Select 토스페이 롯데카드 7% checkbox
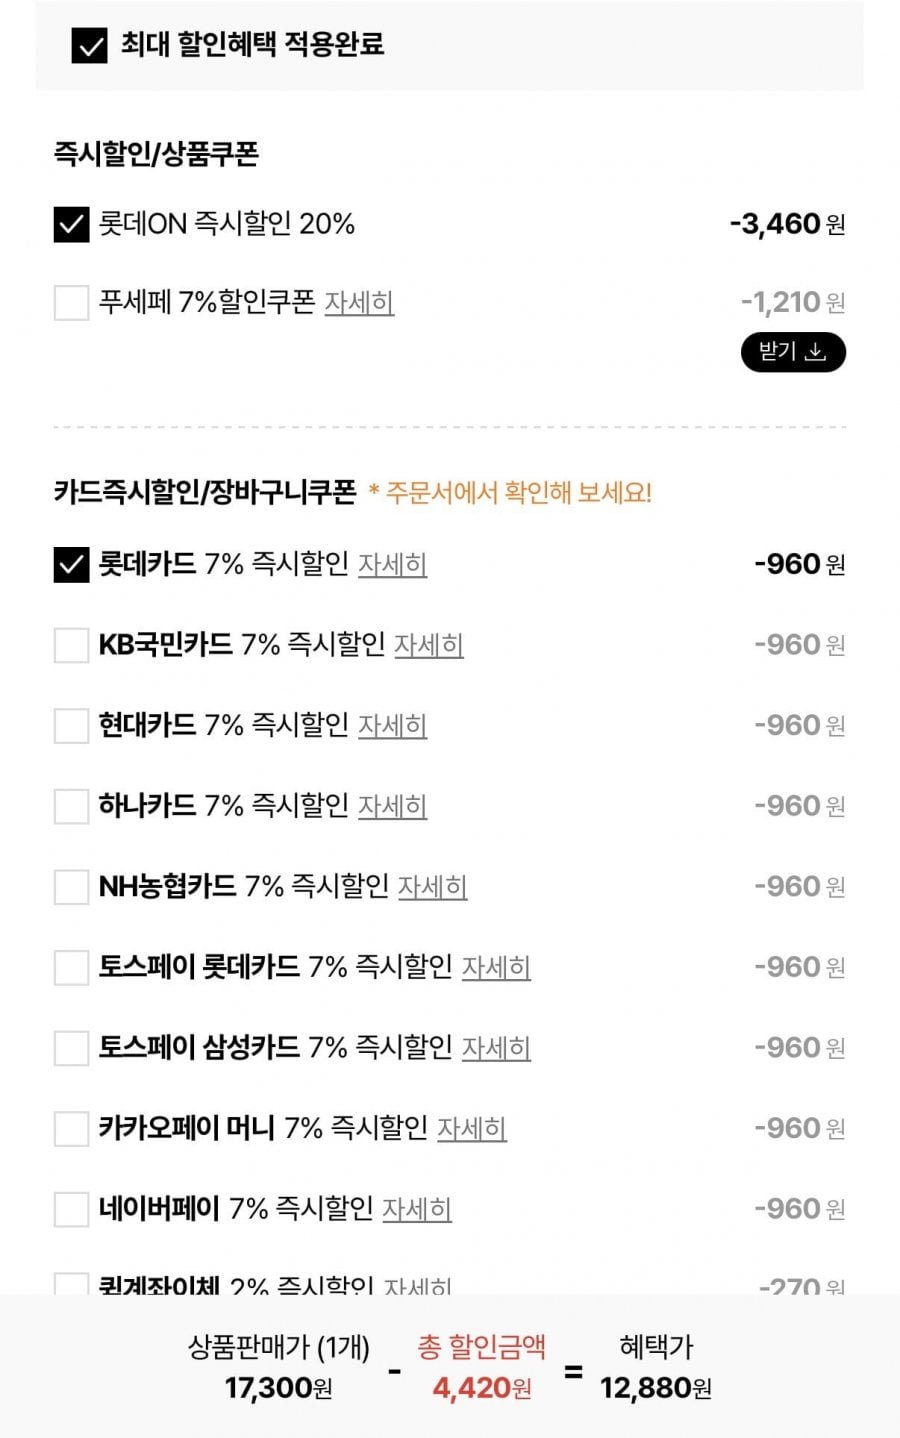The width and height of the screenshot is (900, 1438). tap(71, 967)
